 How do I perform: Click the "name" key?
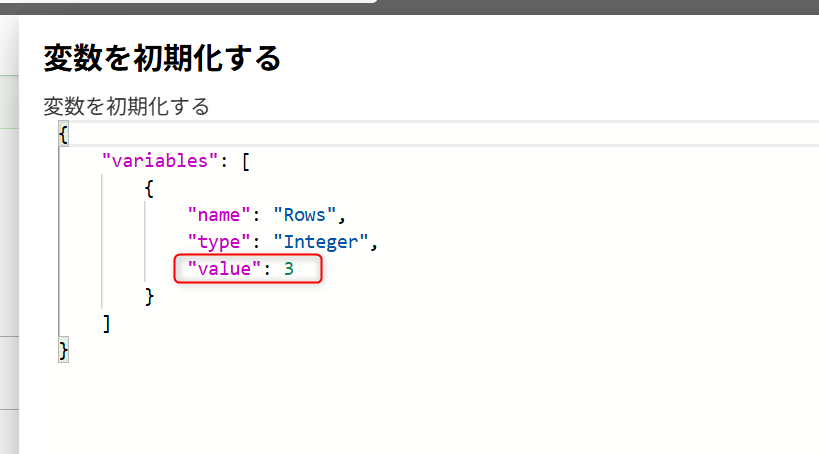[x=219, y=215]
